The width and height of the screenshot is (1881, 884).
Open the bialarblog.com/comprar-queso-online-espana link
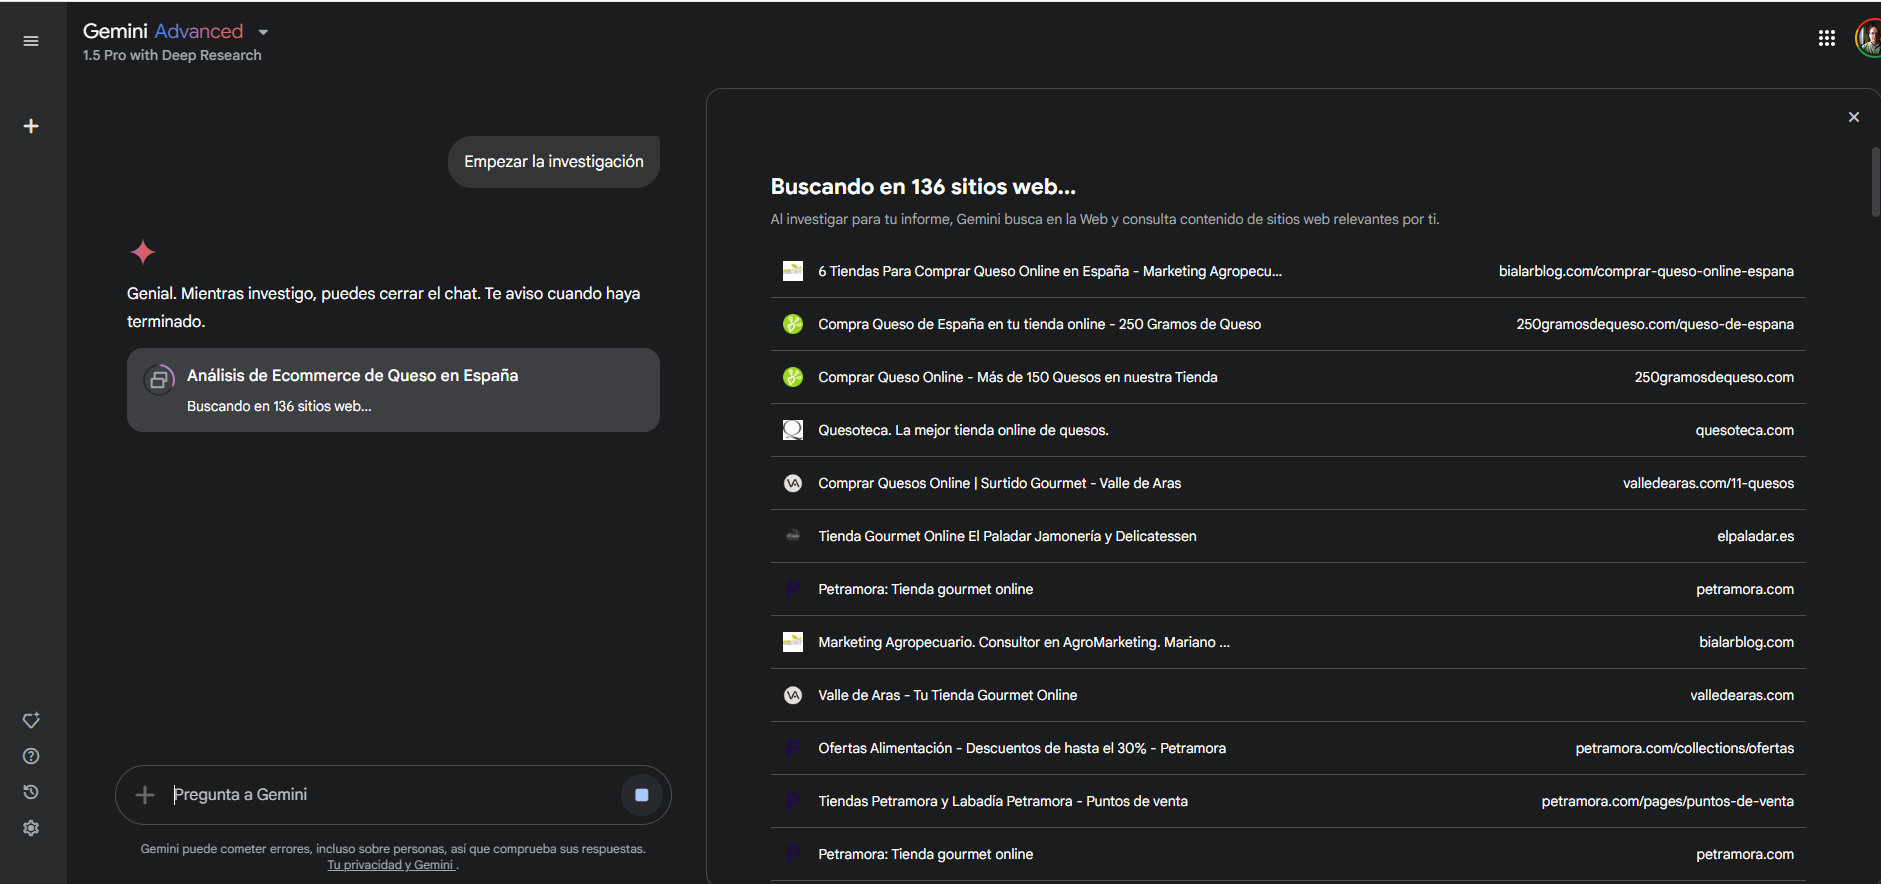1645,271
